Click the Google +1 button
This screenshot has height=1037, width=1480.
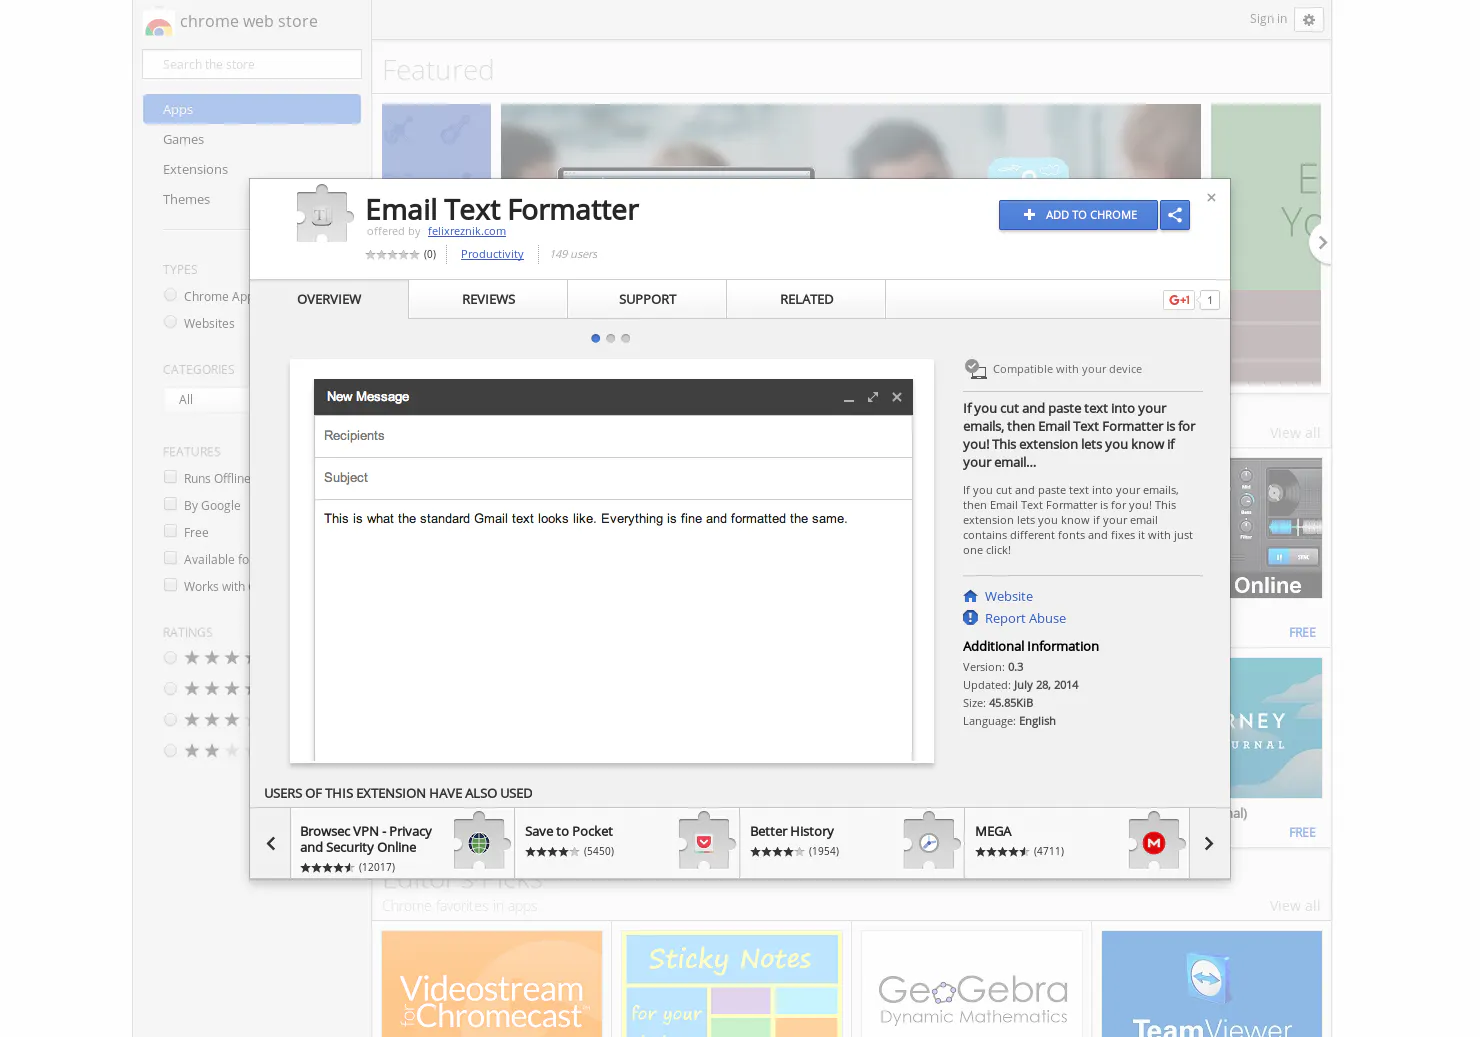1180,300
